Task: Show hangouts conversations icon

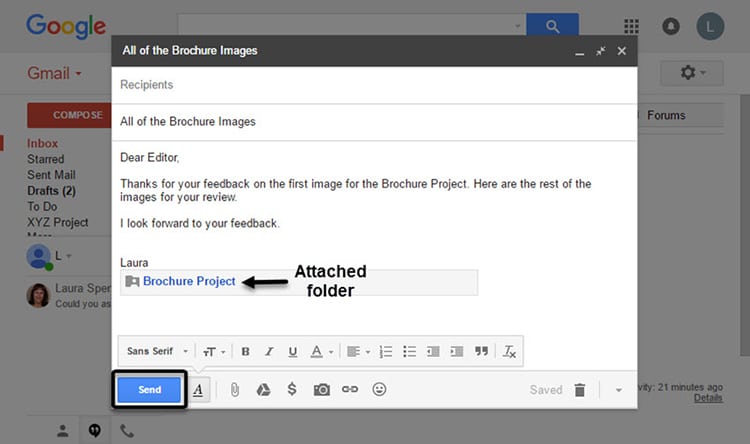Action: 95,431
